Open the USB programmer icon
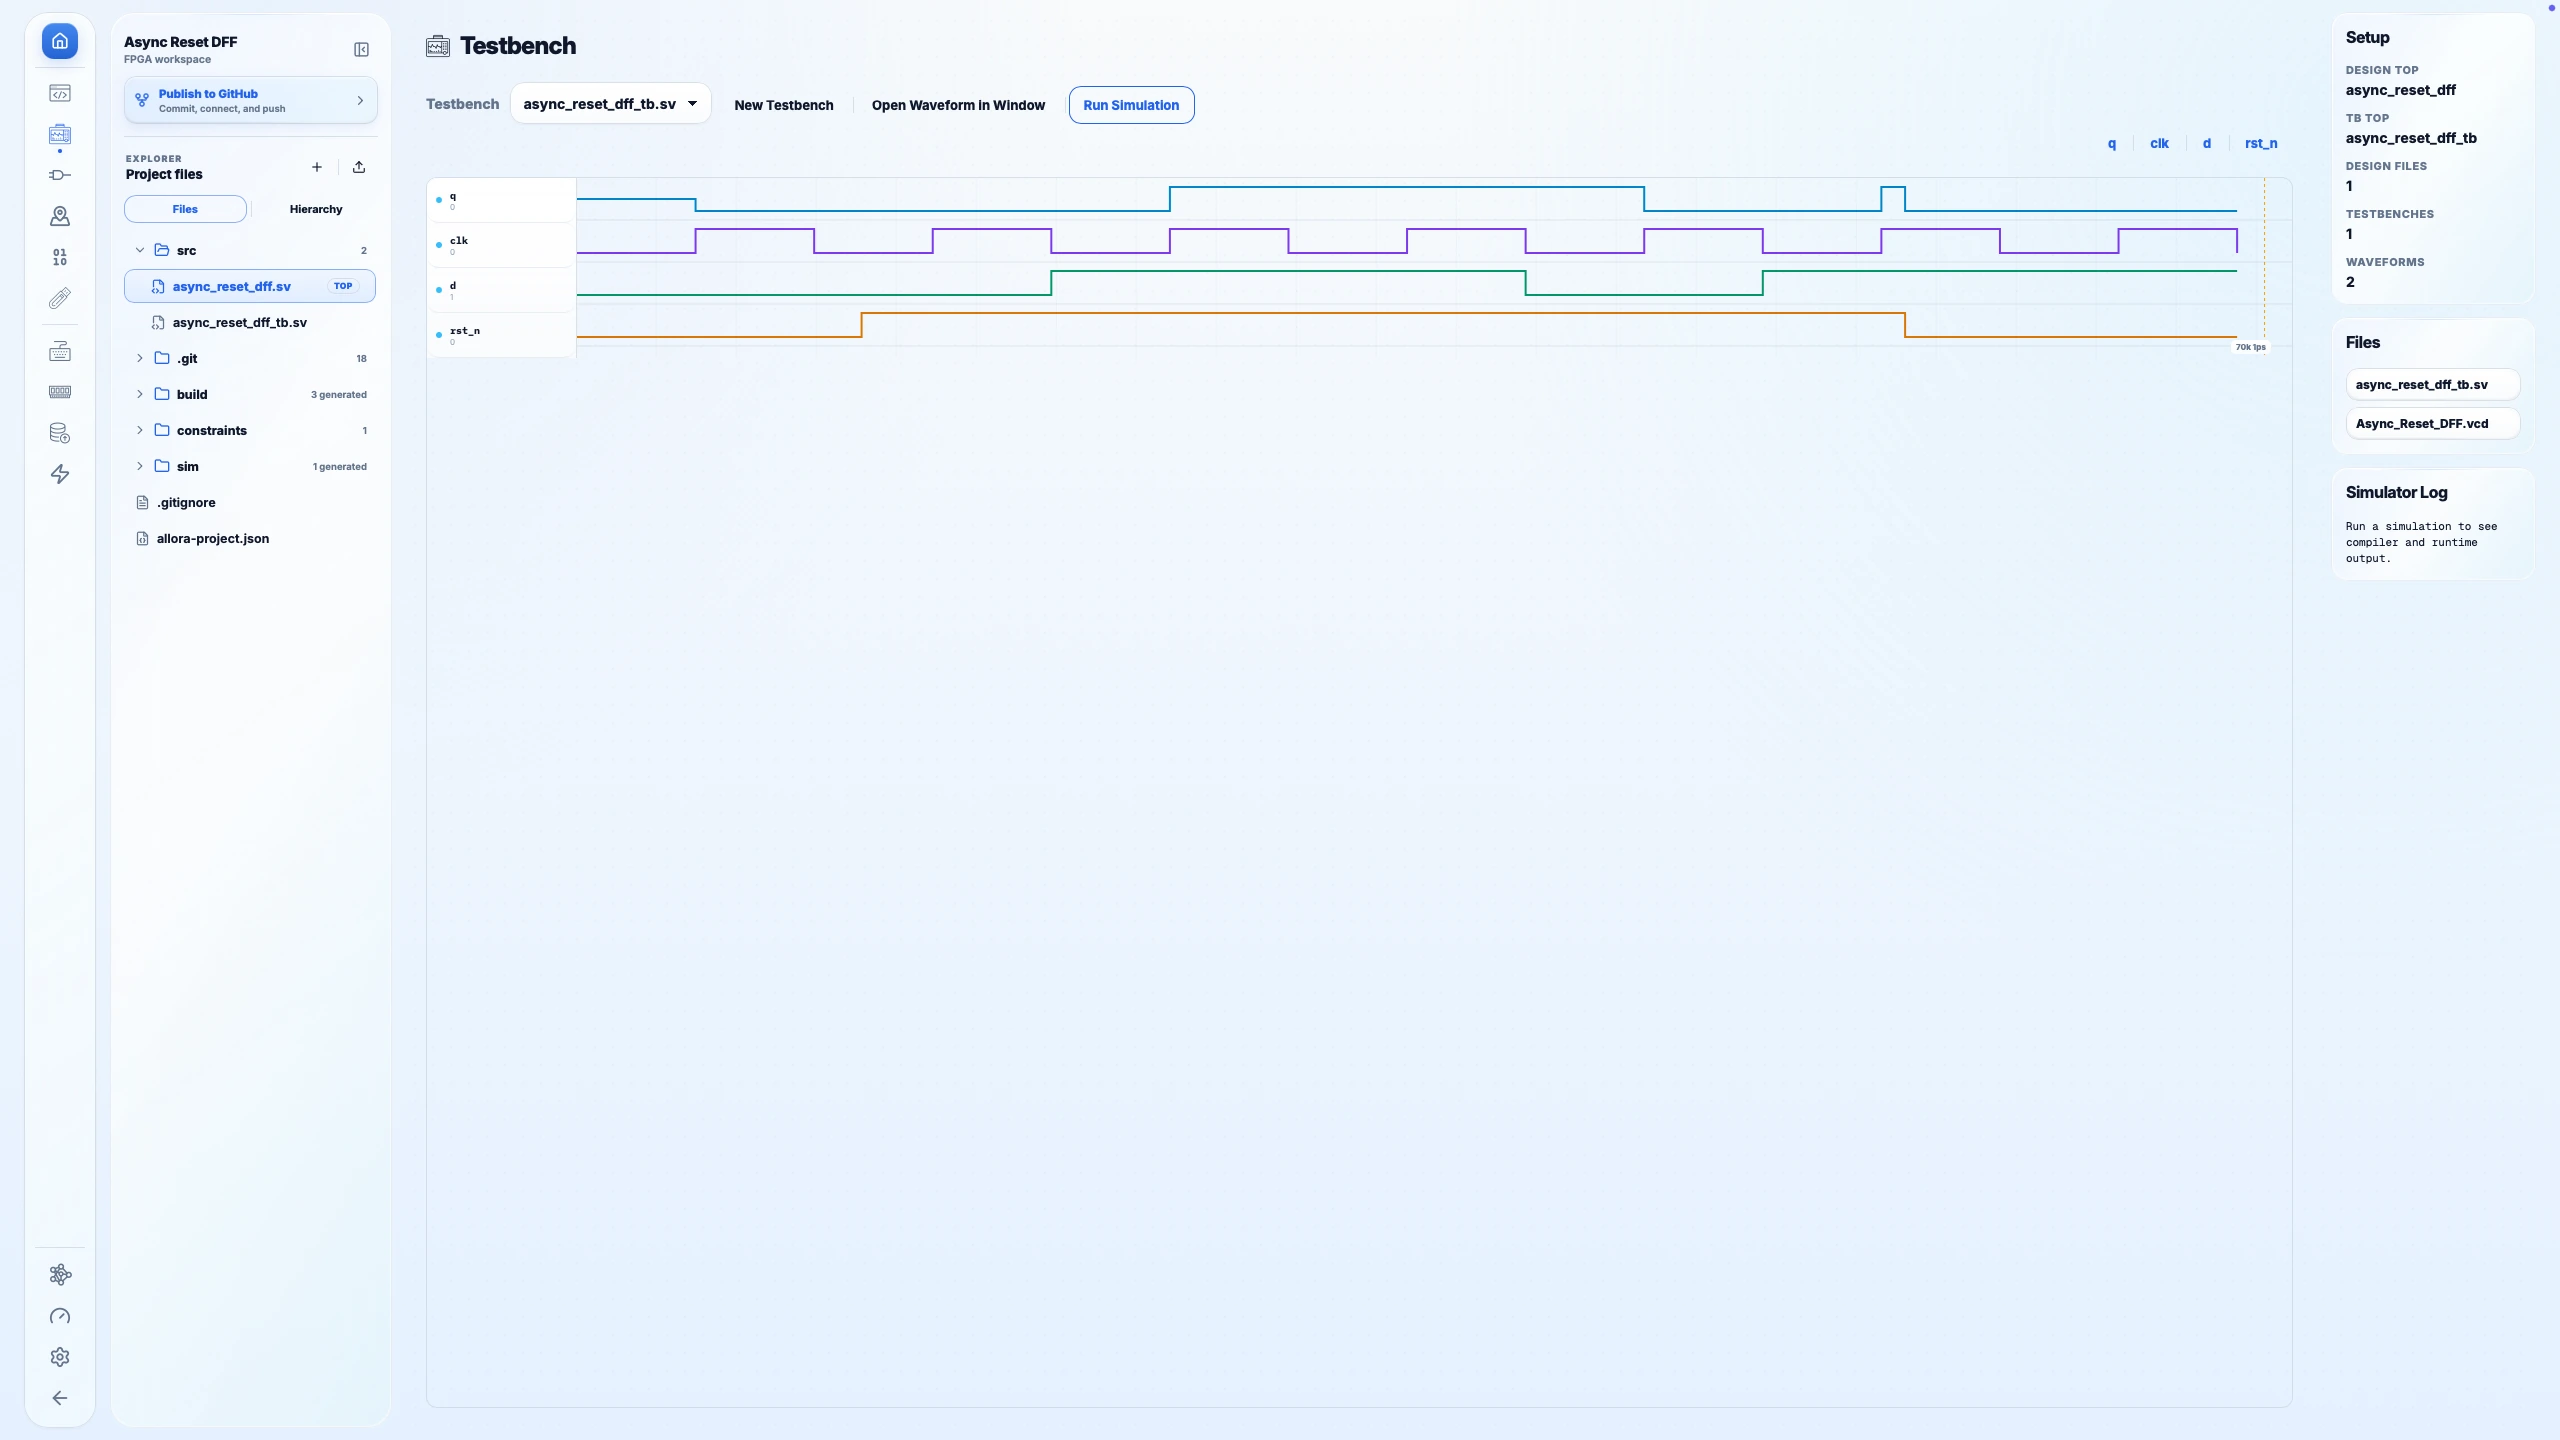Viewport: 2560px width, 1440px height. [60, 298]
